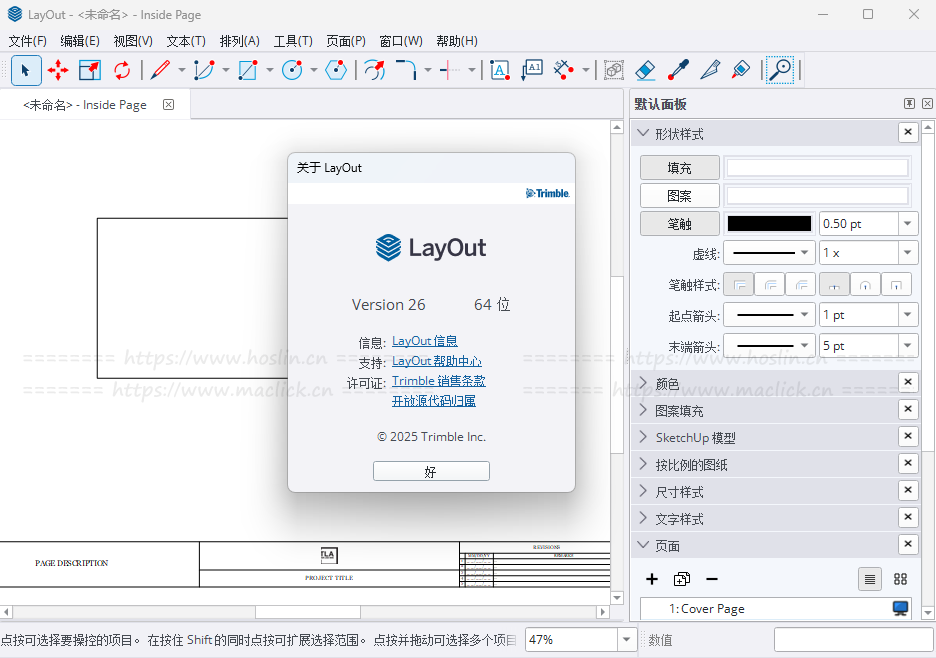Select the red Pencil line tool
This screenshot has width=936, height=658.
160,70
